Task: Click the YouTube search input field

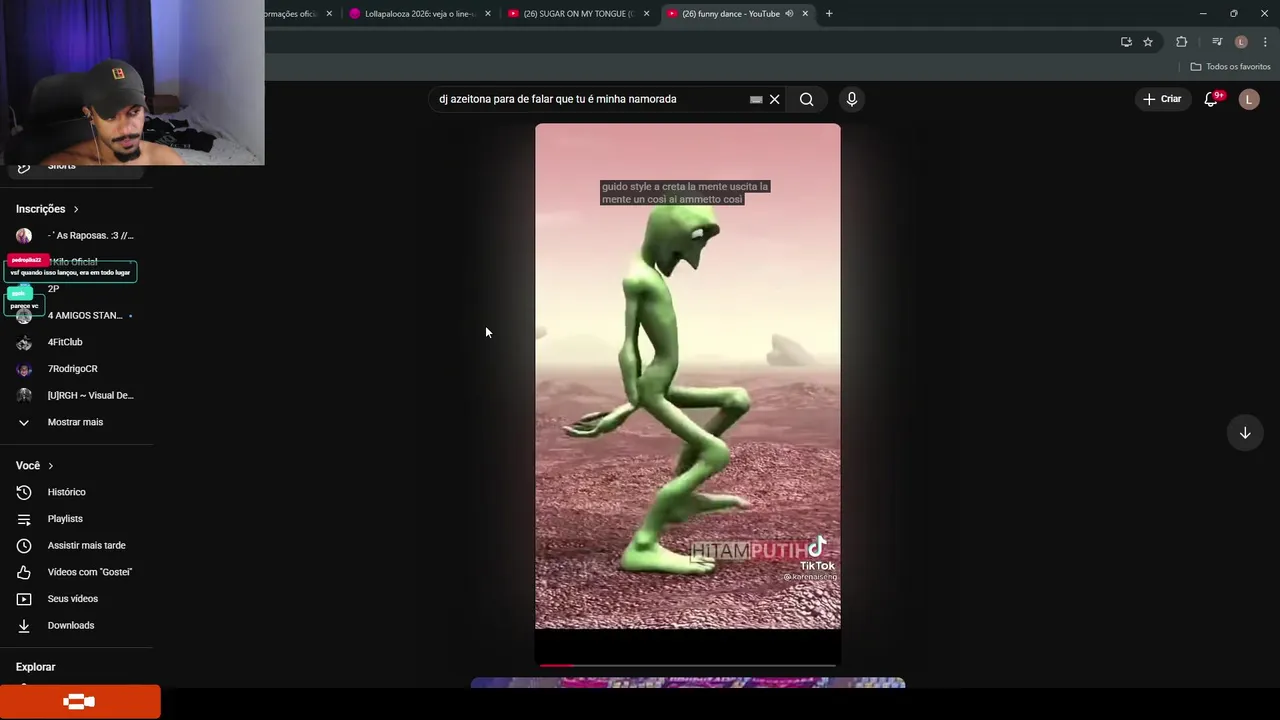Action: pos(590,99)
